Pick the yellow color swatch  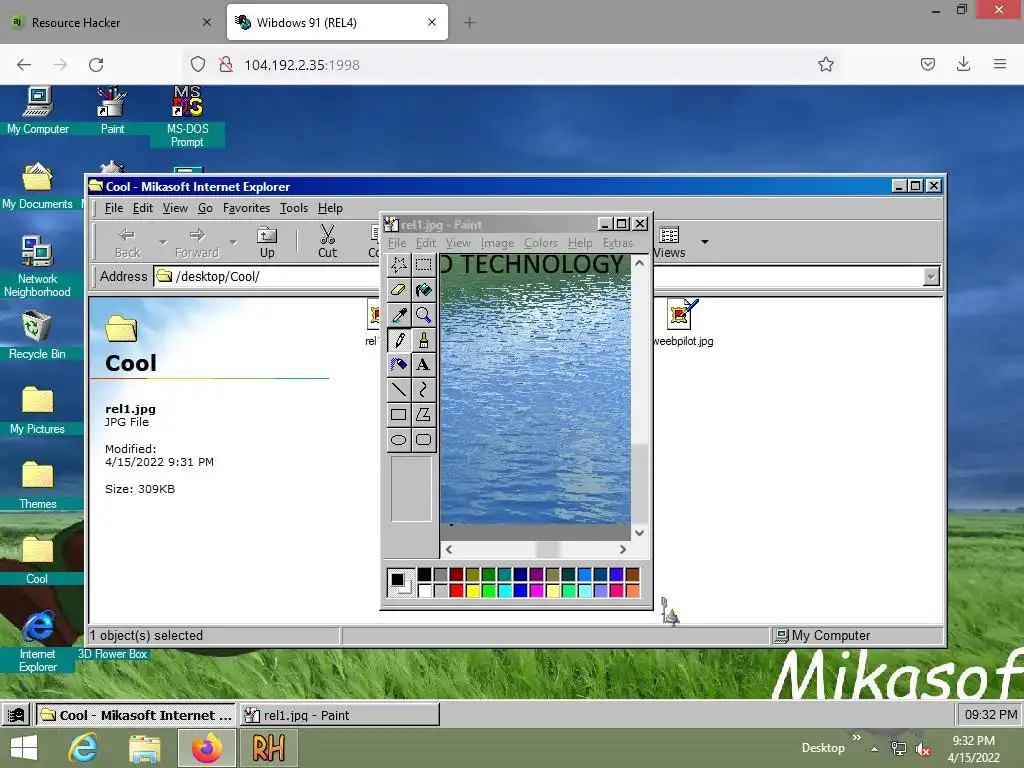click(x=473, y=590)
